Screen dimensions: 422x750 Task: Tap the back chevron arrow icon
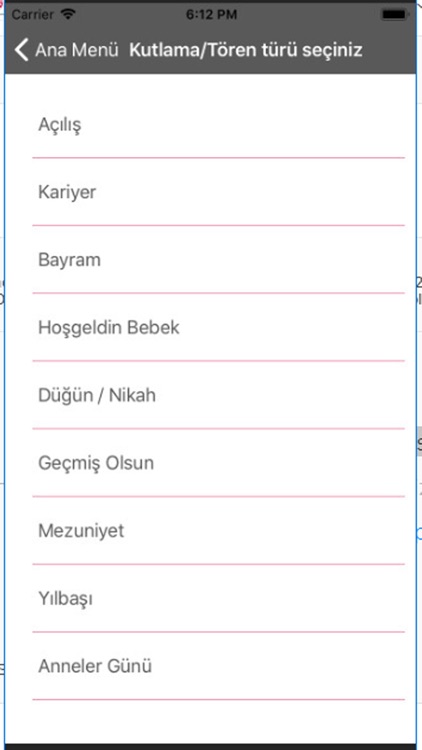click(x=22, y=50)
